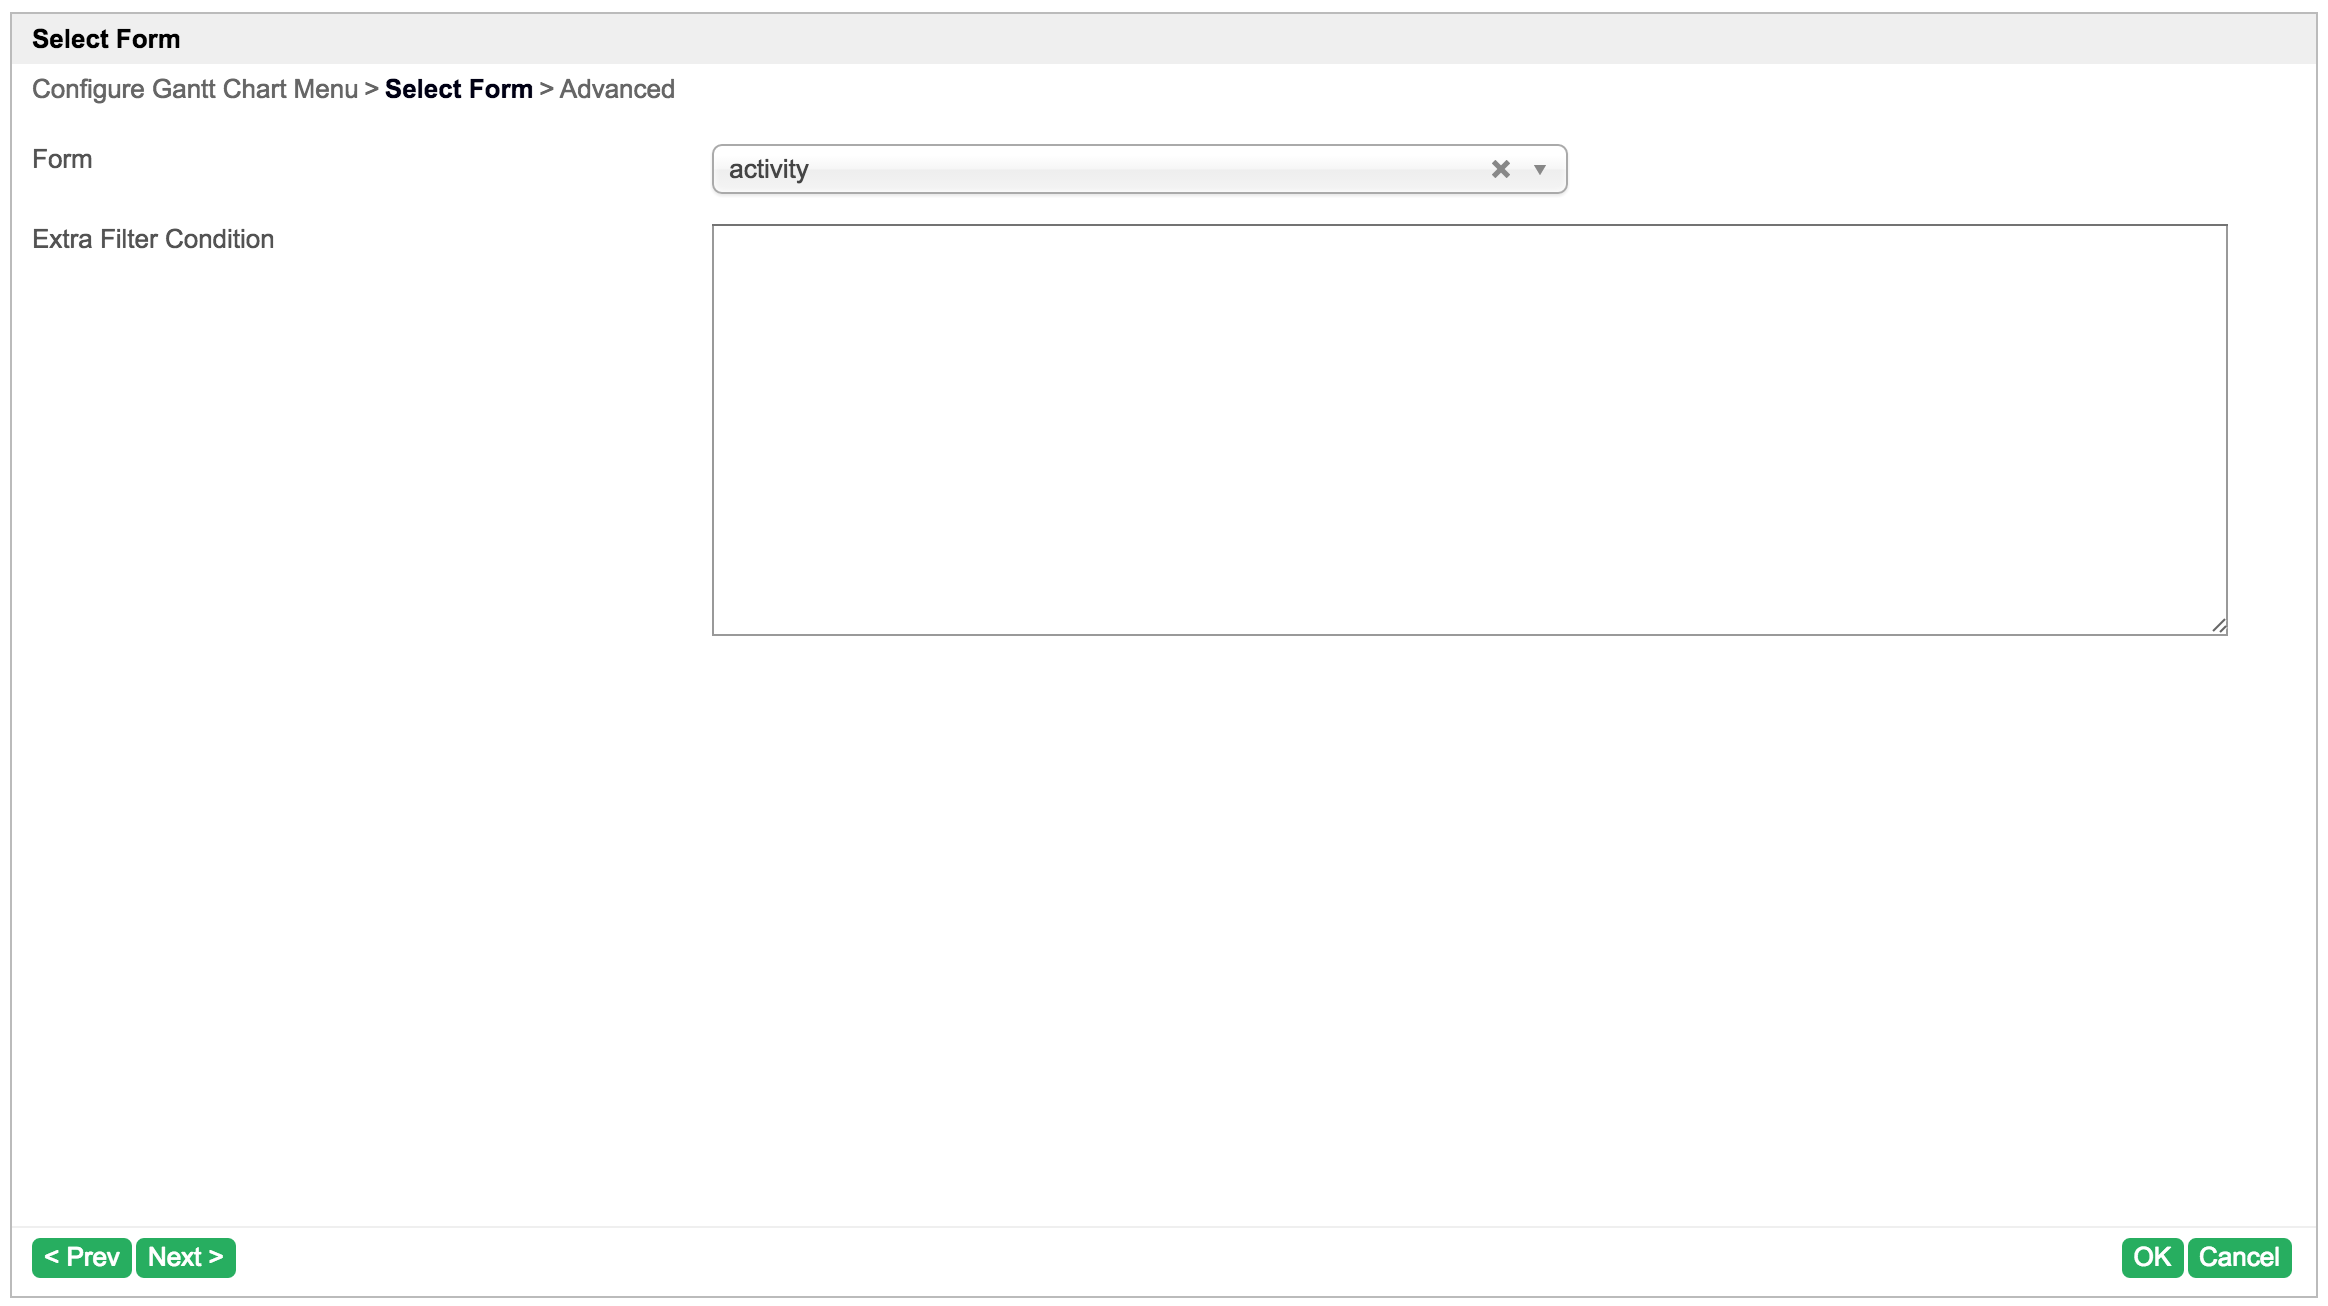Screen dimensions: 2328x1306
Task: Click the Select Form dialog title
Action: 106,39
